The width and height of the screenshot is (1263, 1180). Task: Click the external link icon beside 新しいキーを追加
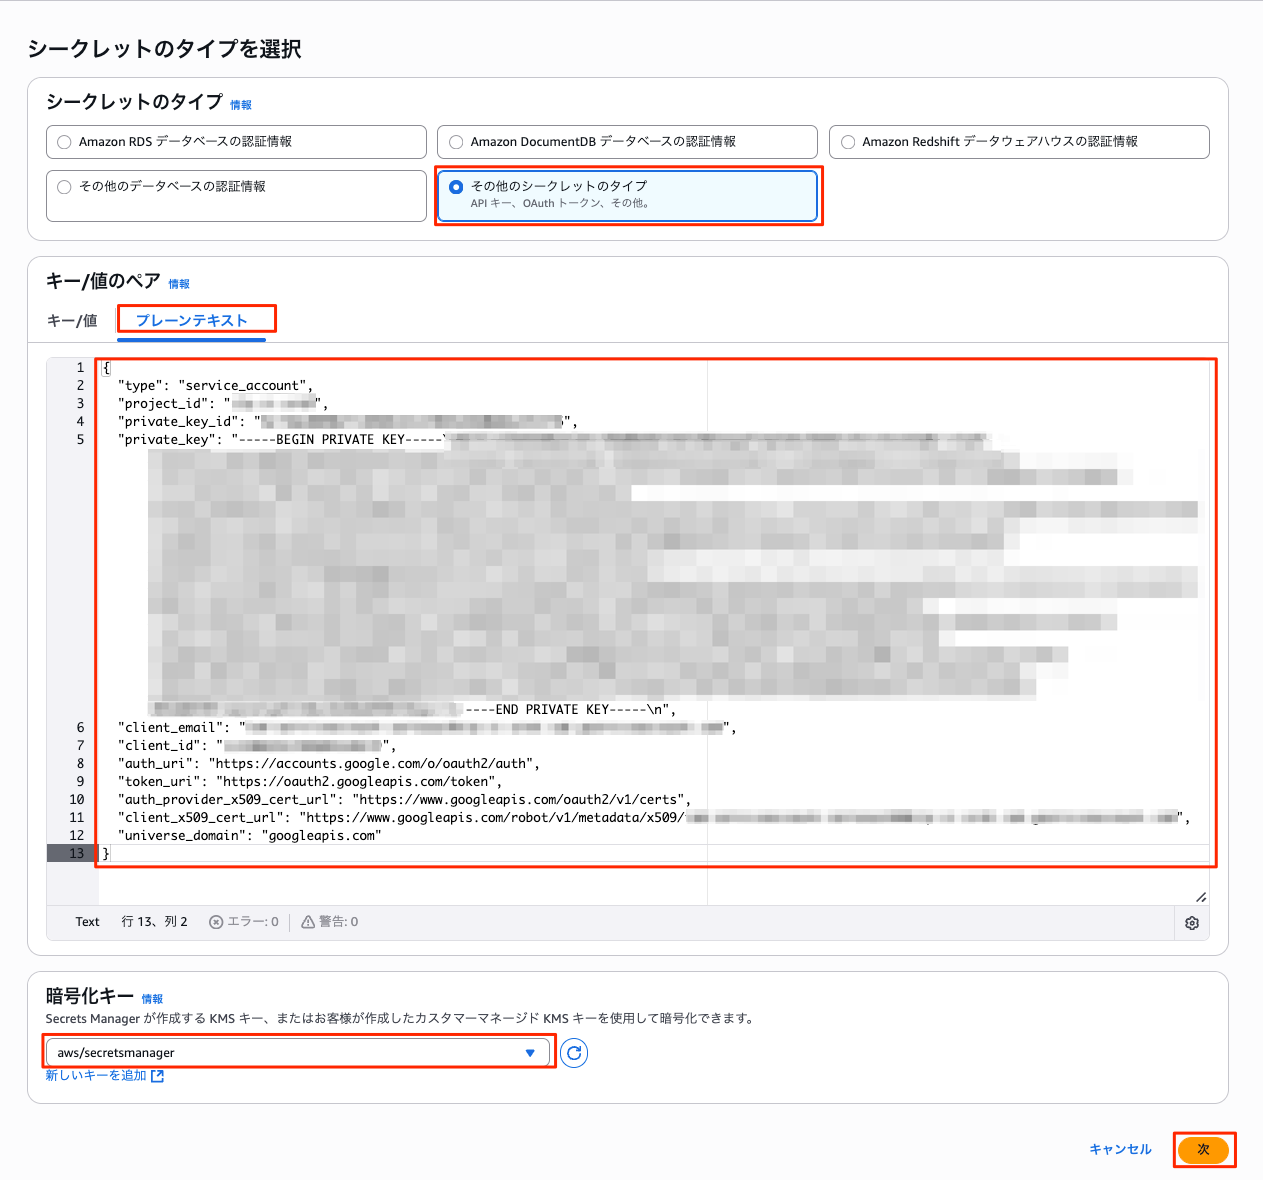click(157, 1076)
